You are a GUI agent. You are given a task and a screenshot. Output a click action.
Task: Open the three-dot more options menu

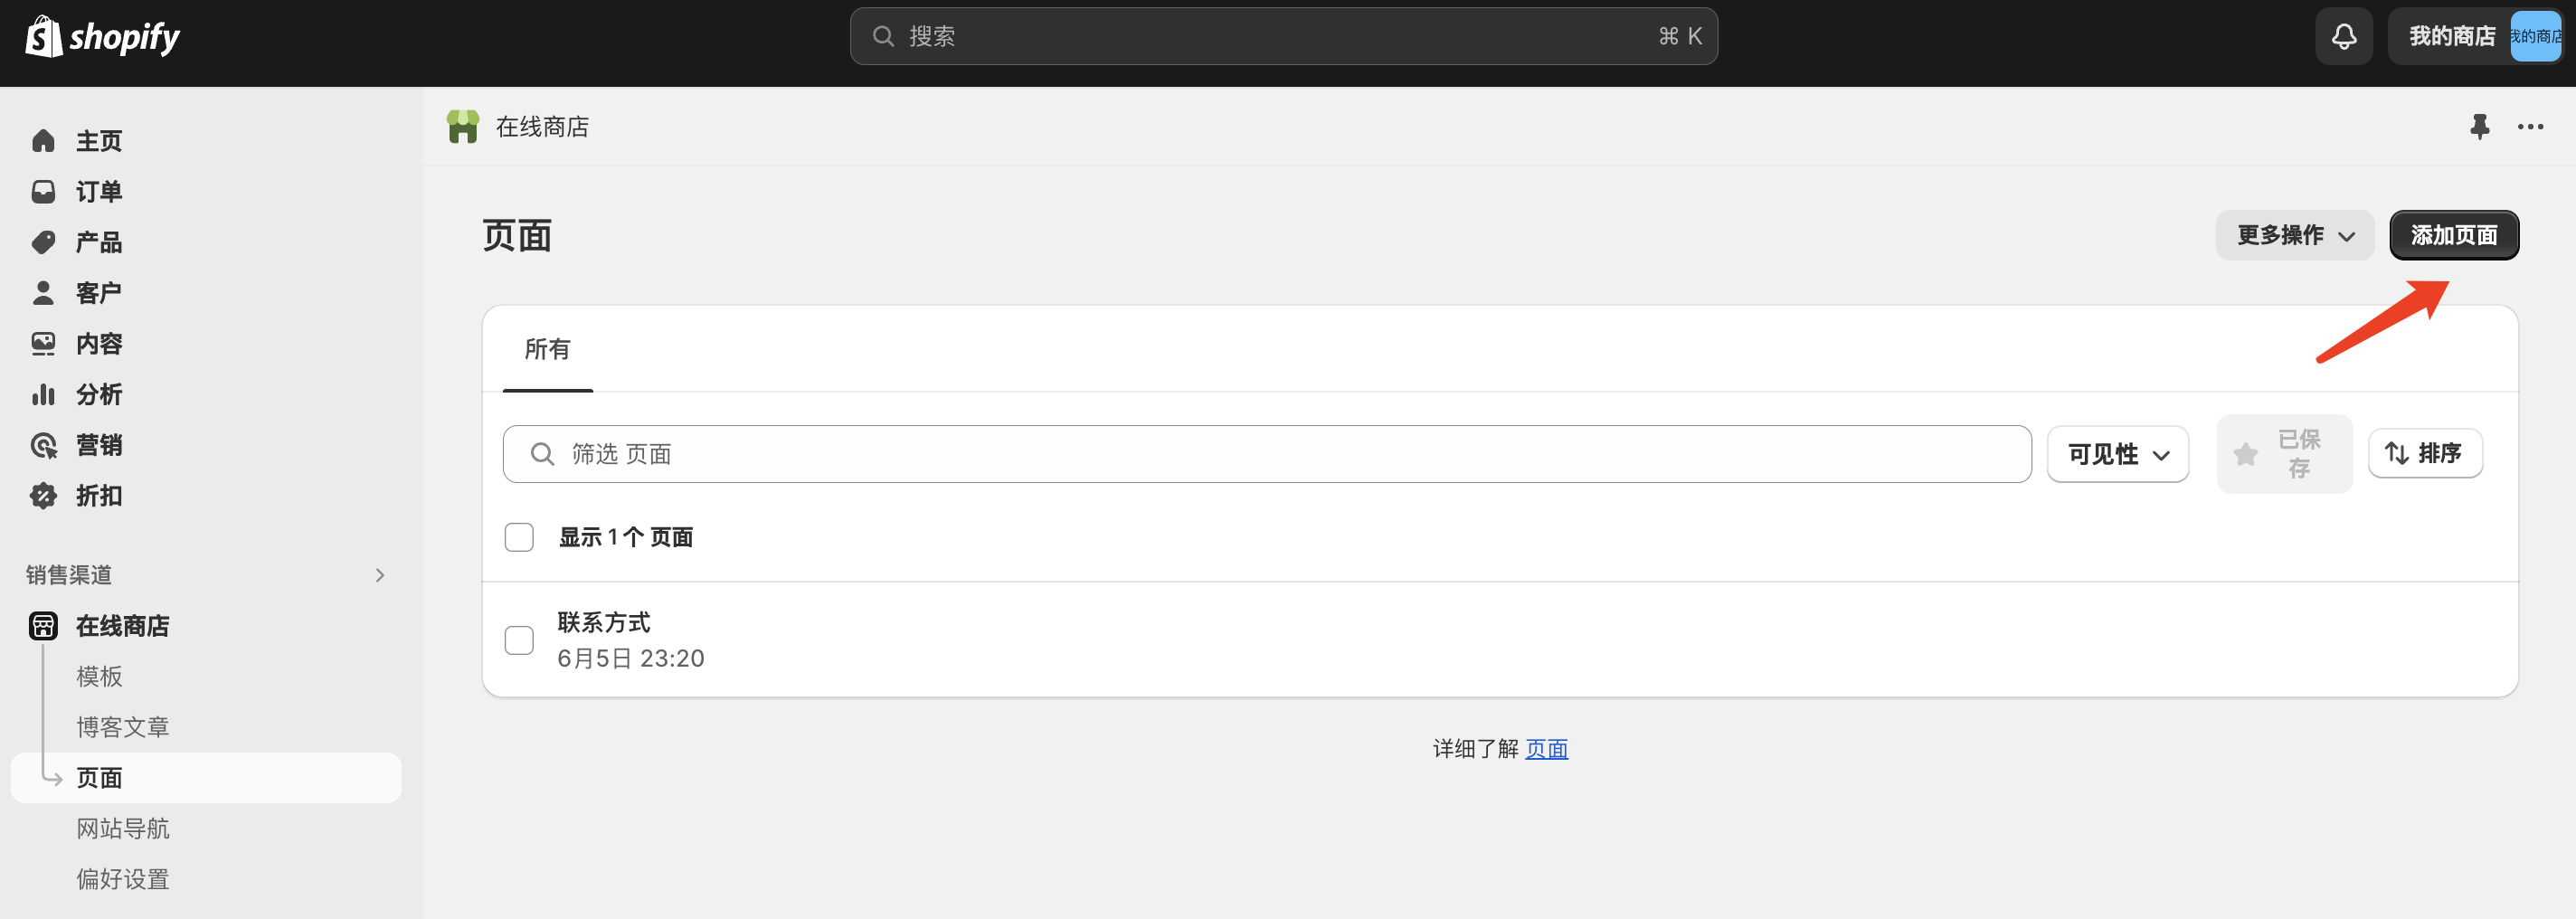(2530, 127)
